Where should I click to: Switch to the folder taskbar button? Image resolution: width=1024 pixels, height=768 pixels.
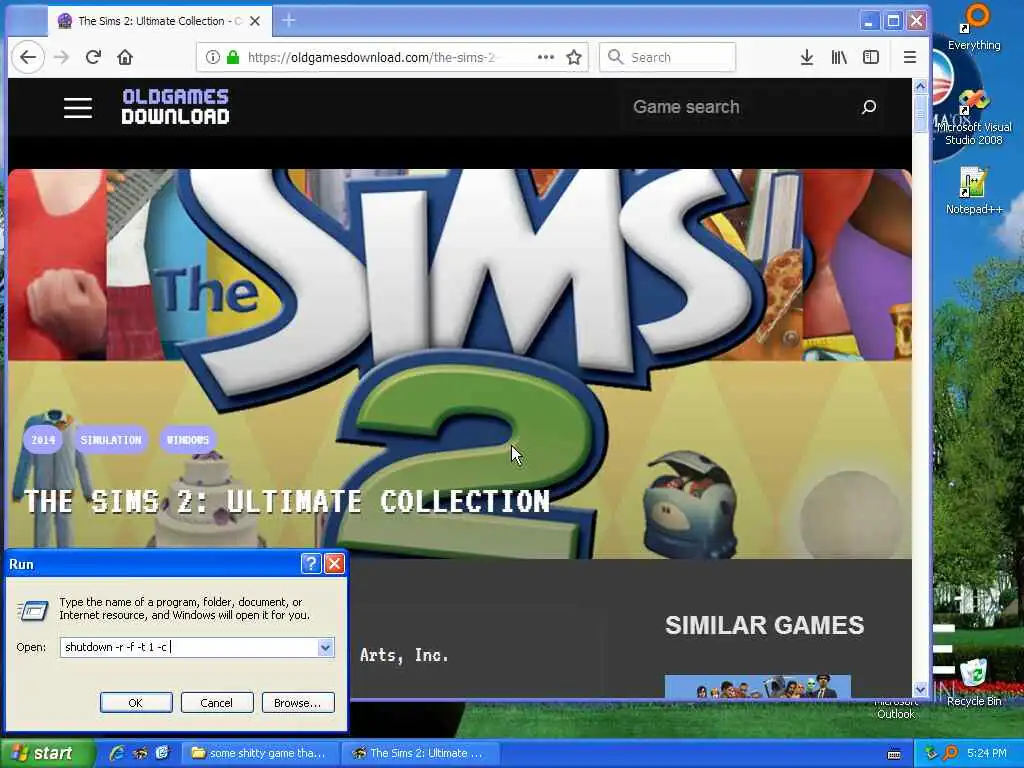[x=259, y=753]
